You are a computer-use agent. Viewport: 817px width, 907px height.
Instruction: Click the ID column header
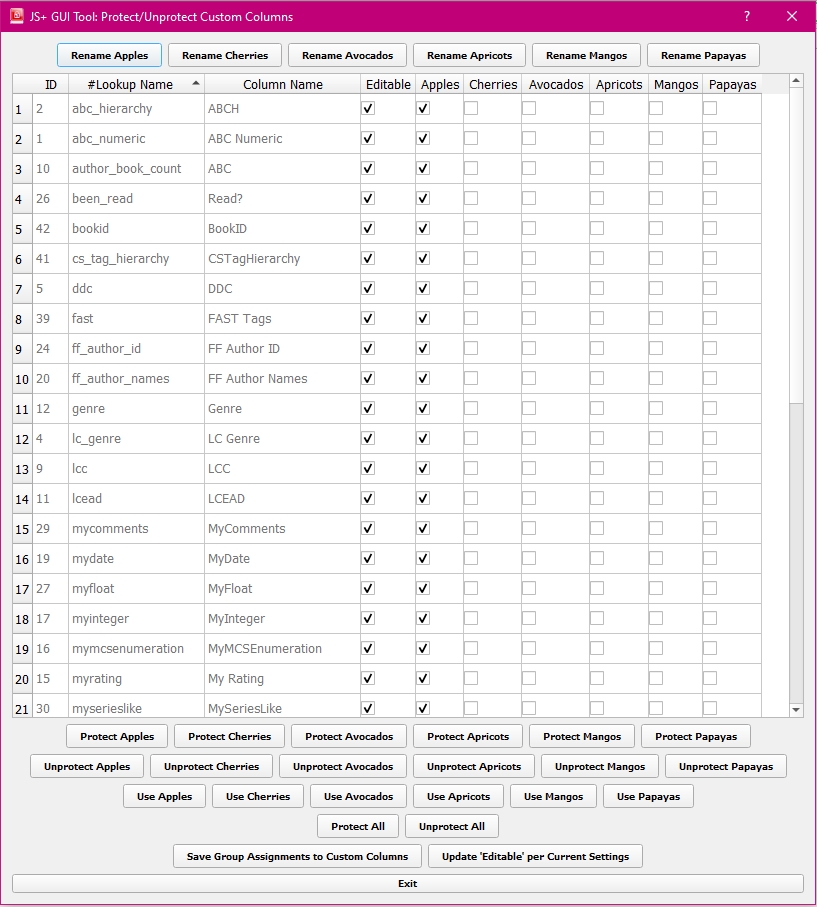point(51,84)
